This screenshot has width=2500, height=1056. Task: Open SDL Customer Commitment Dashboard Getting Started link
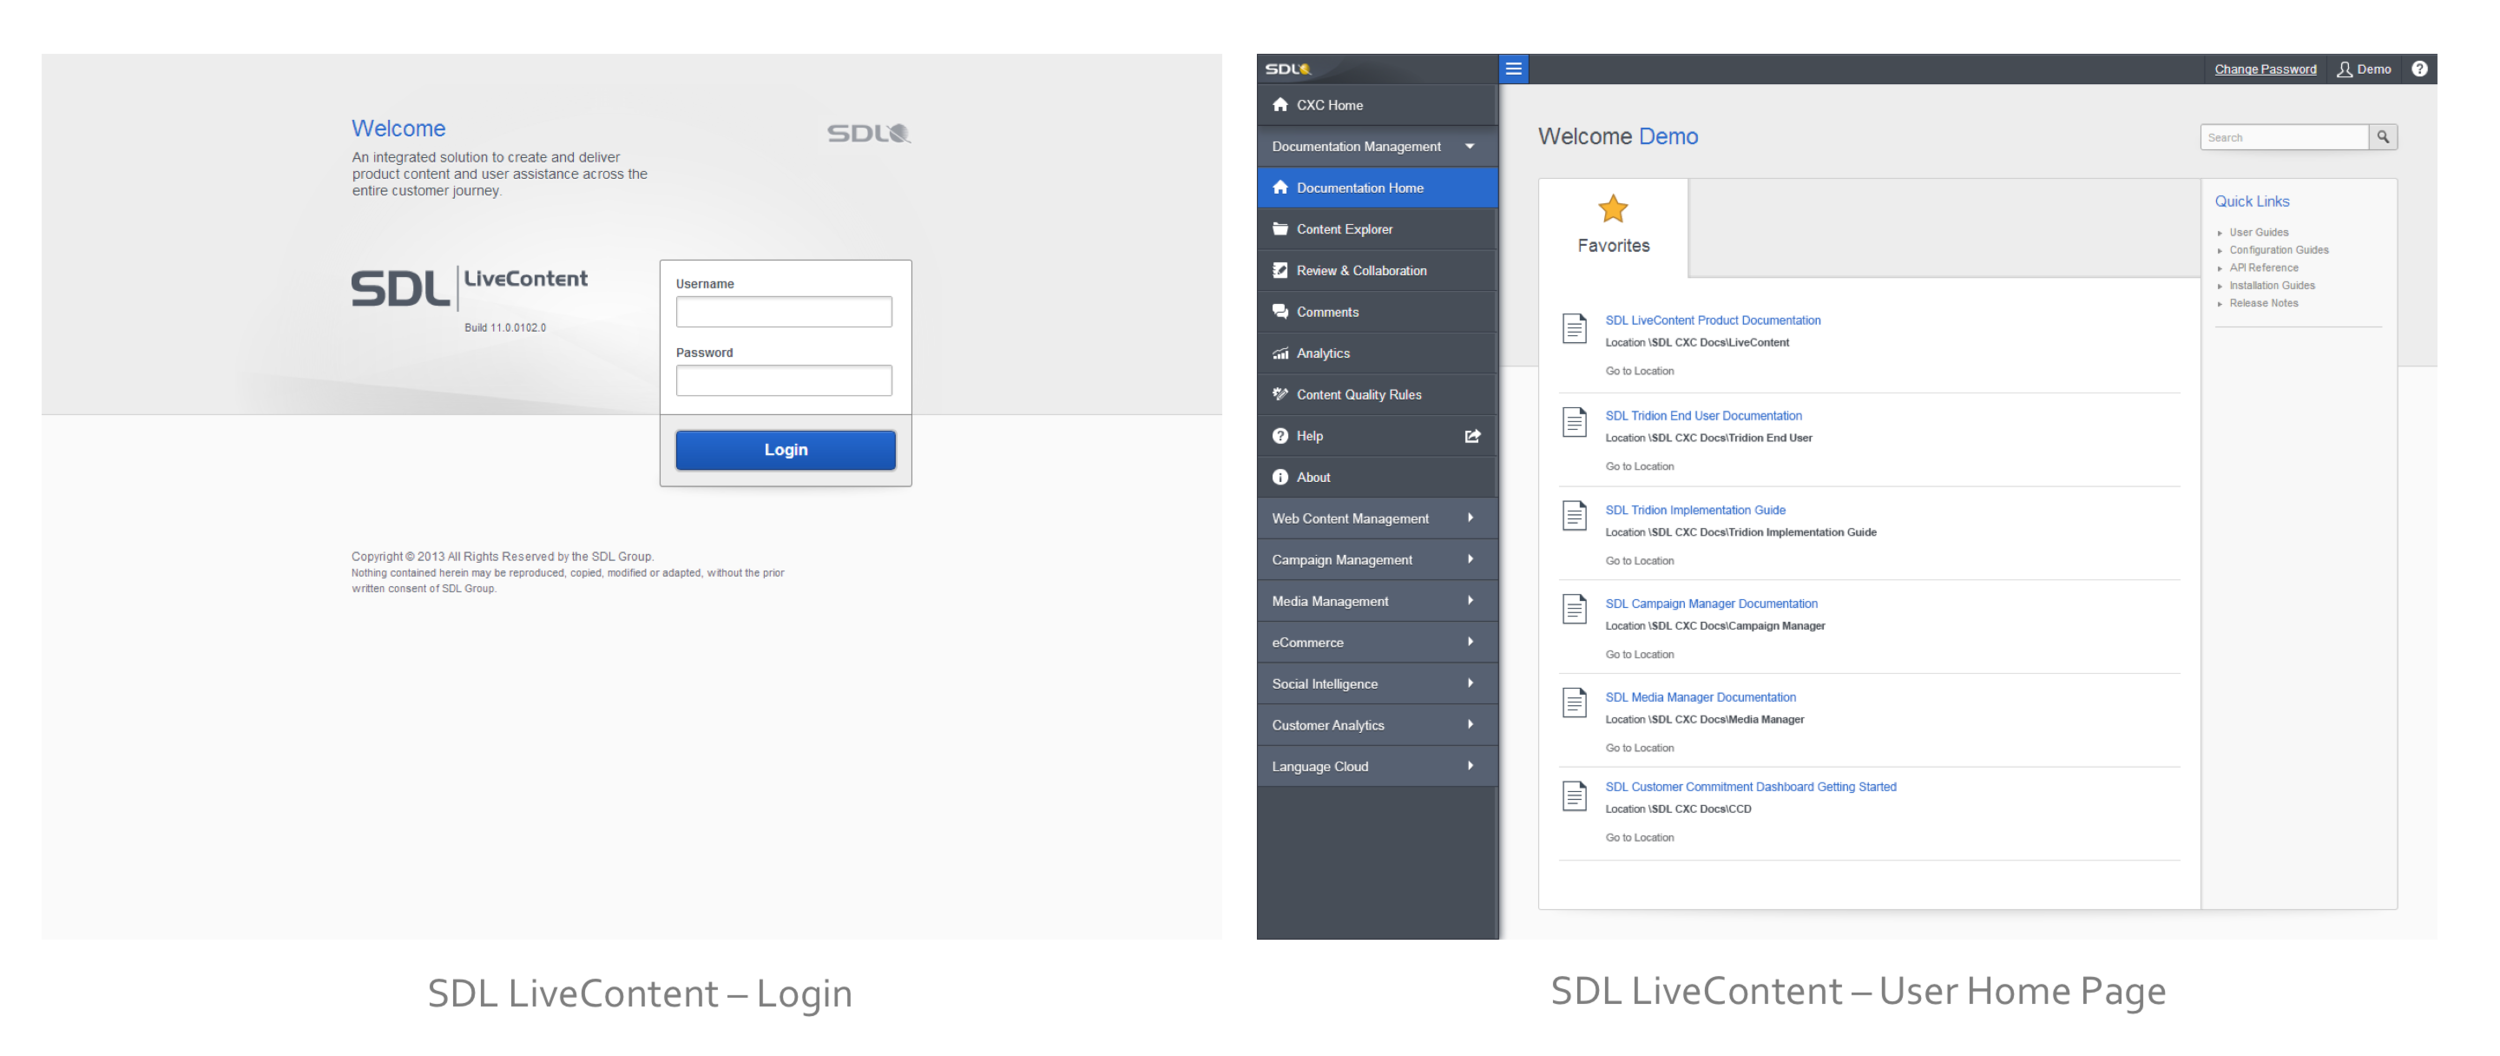click(1750, 787)
